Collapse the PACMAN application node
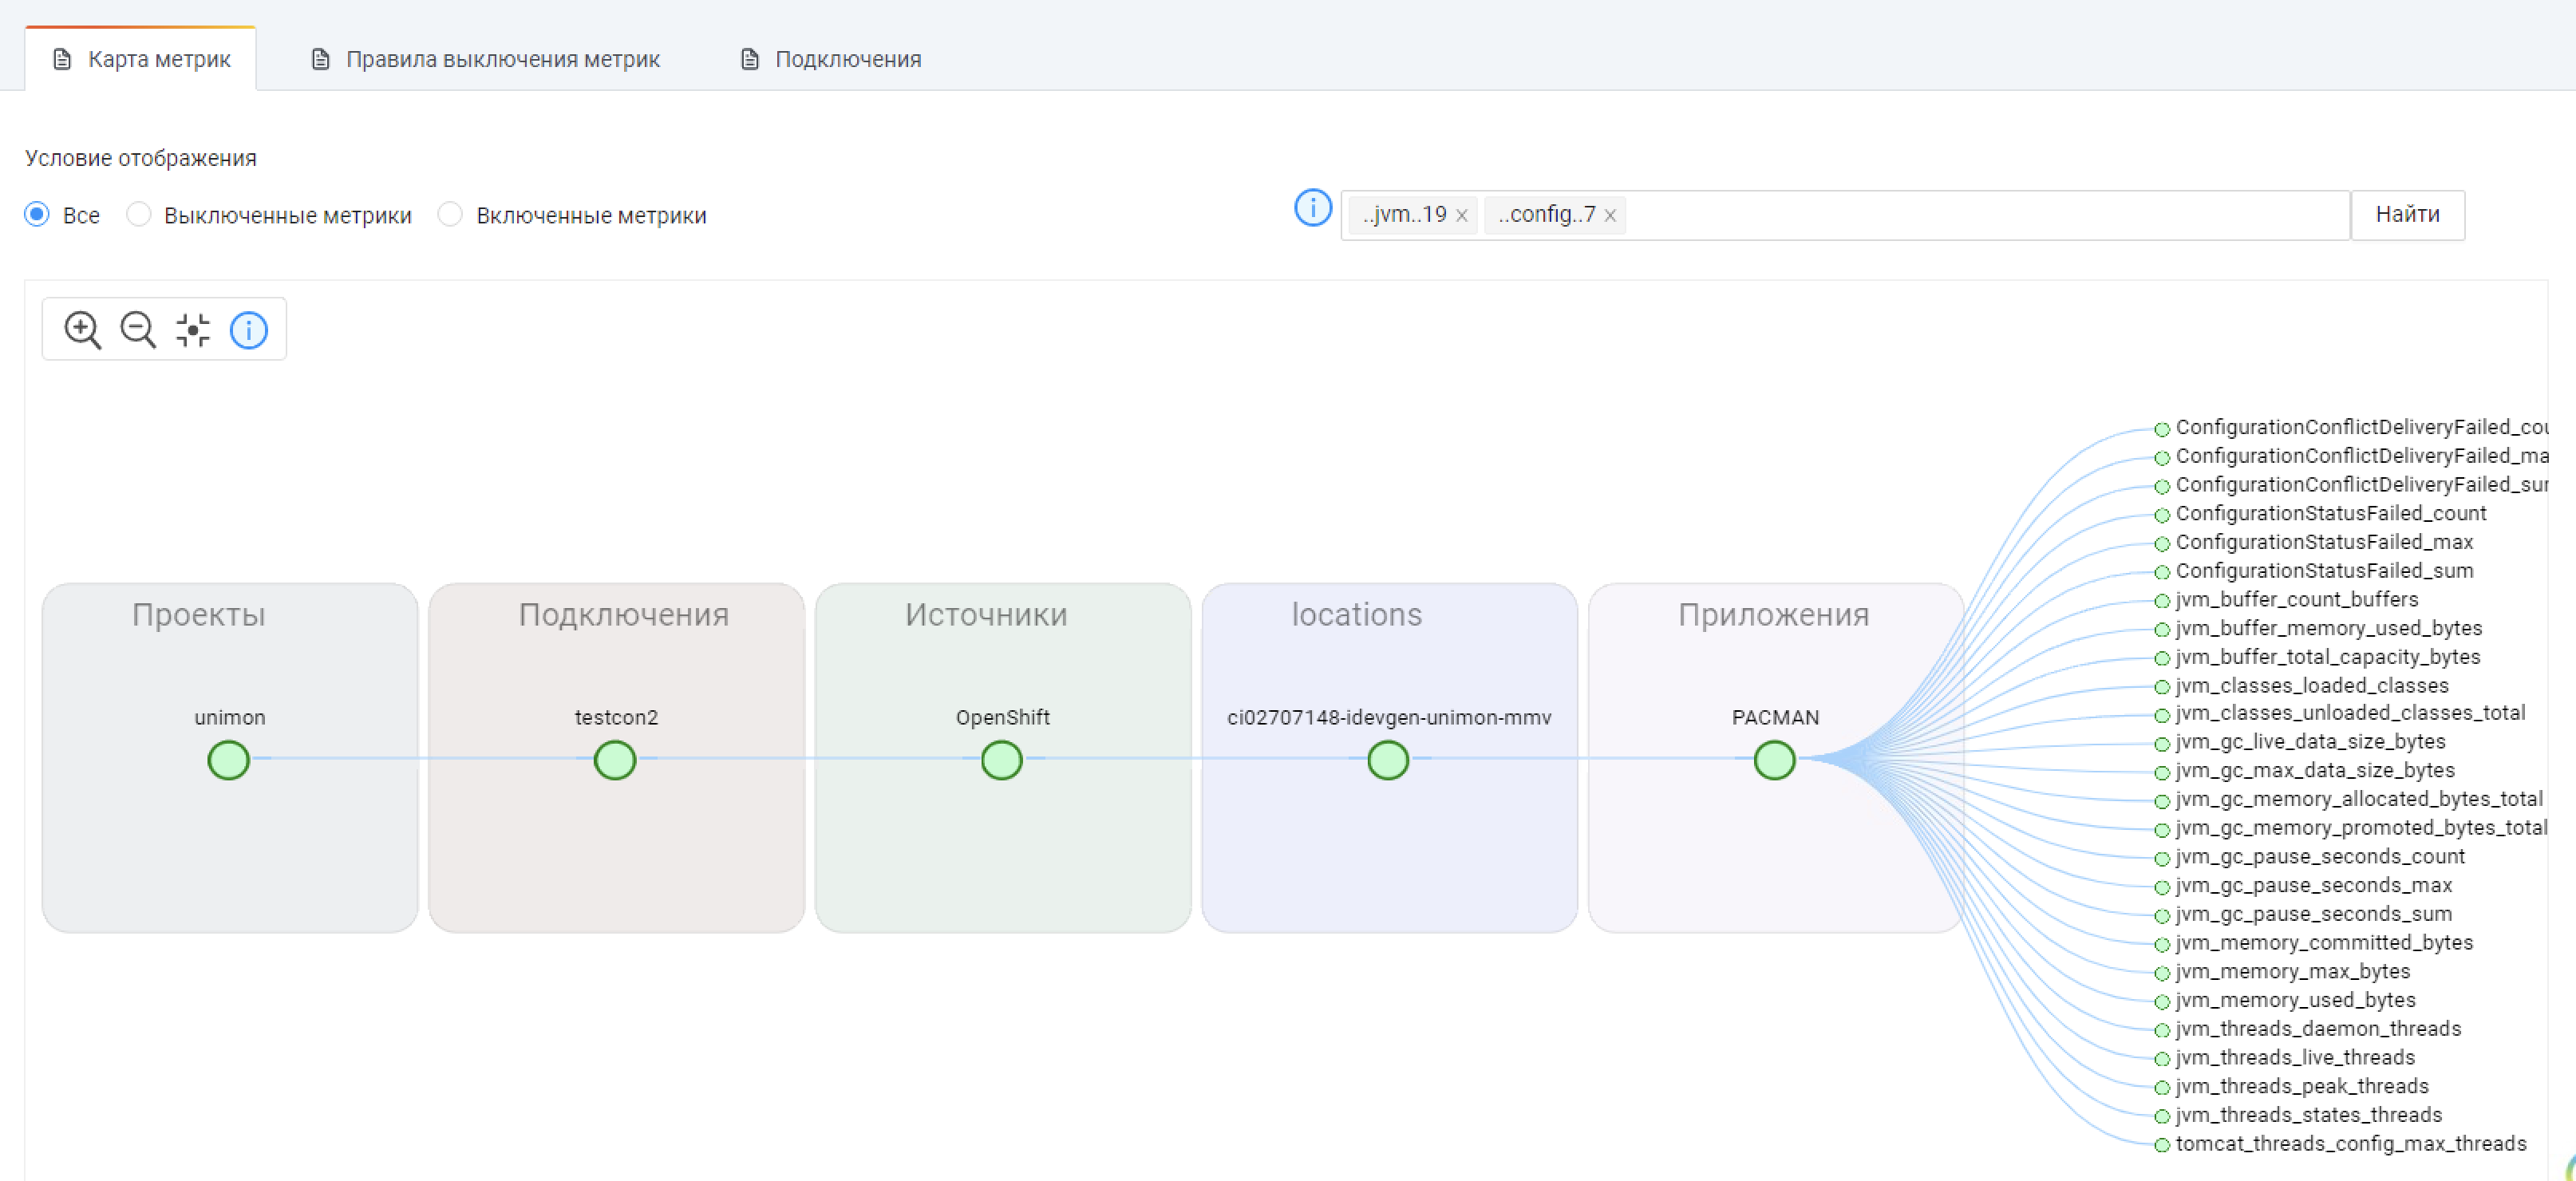The height and width of the screenshot is (1181, 2576). point(1774,761)
